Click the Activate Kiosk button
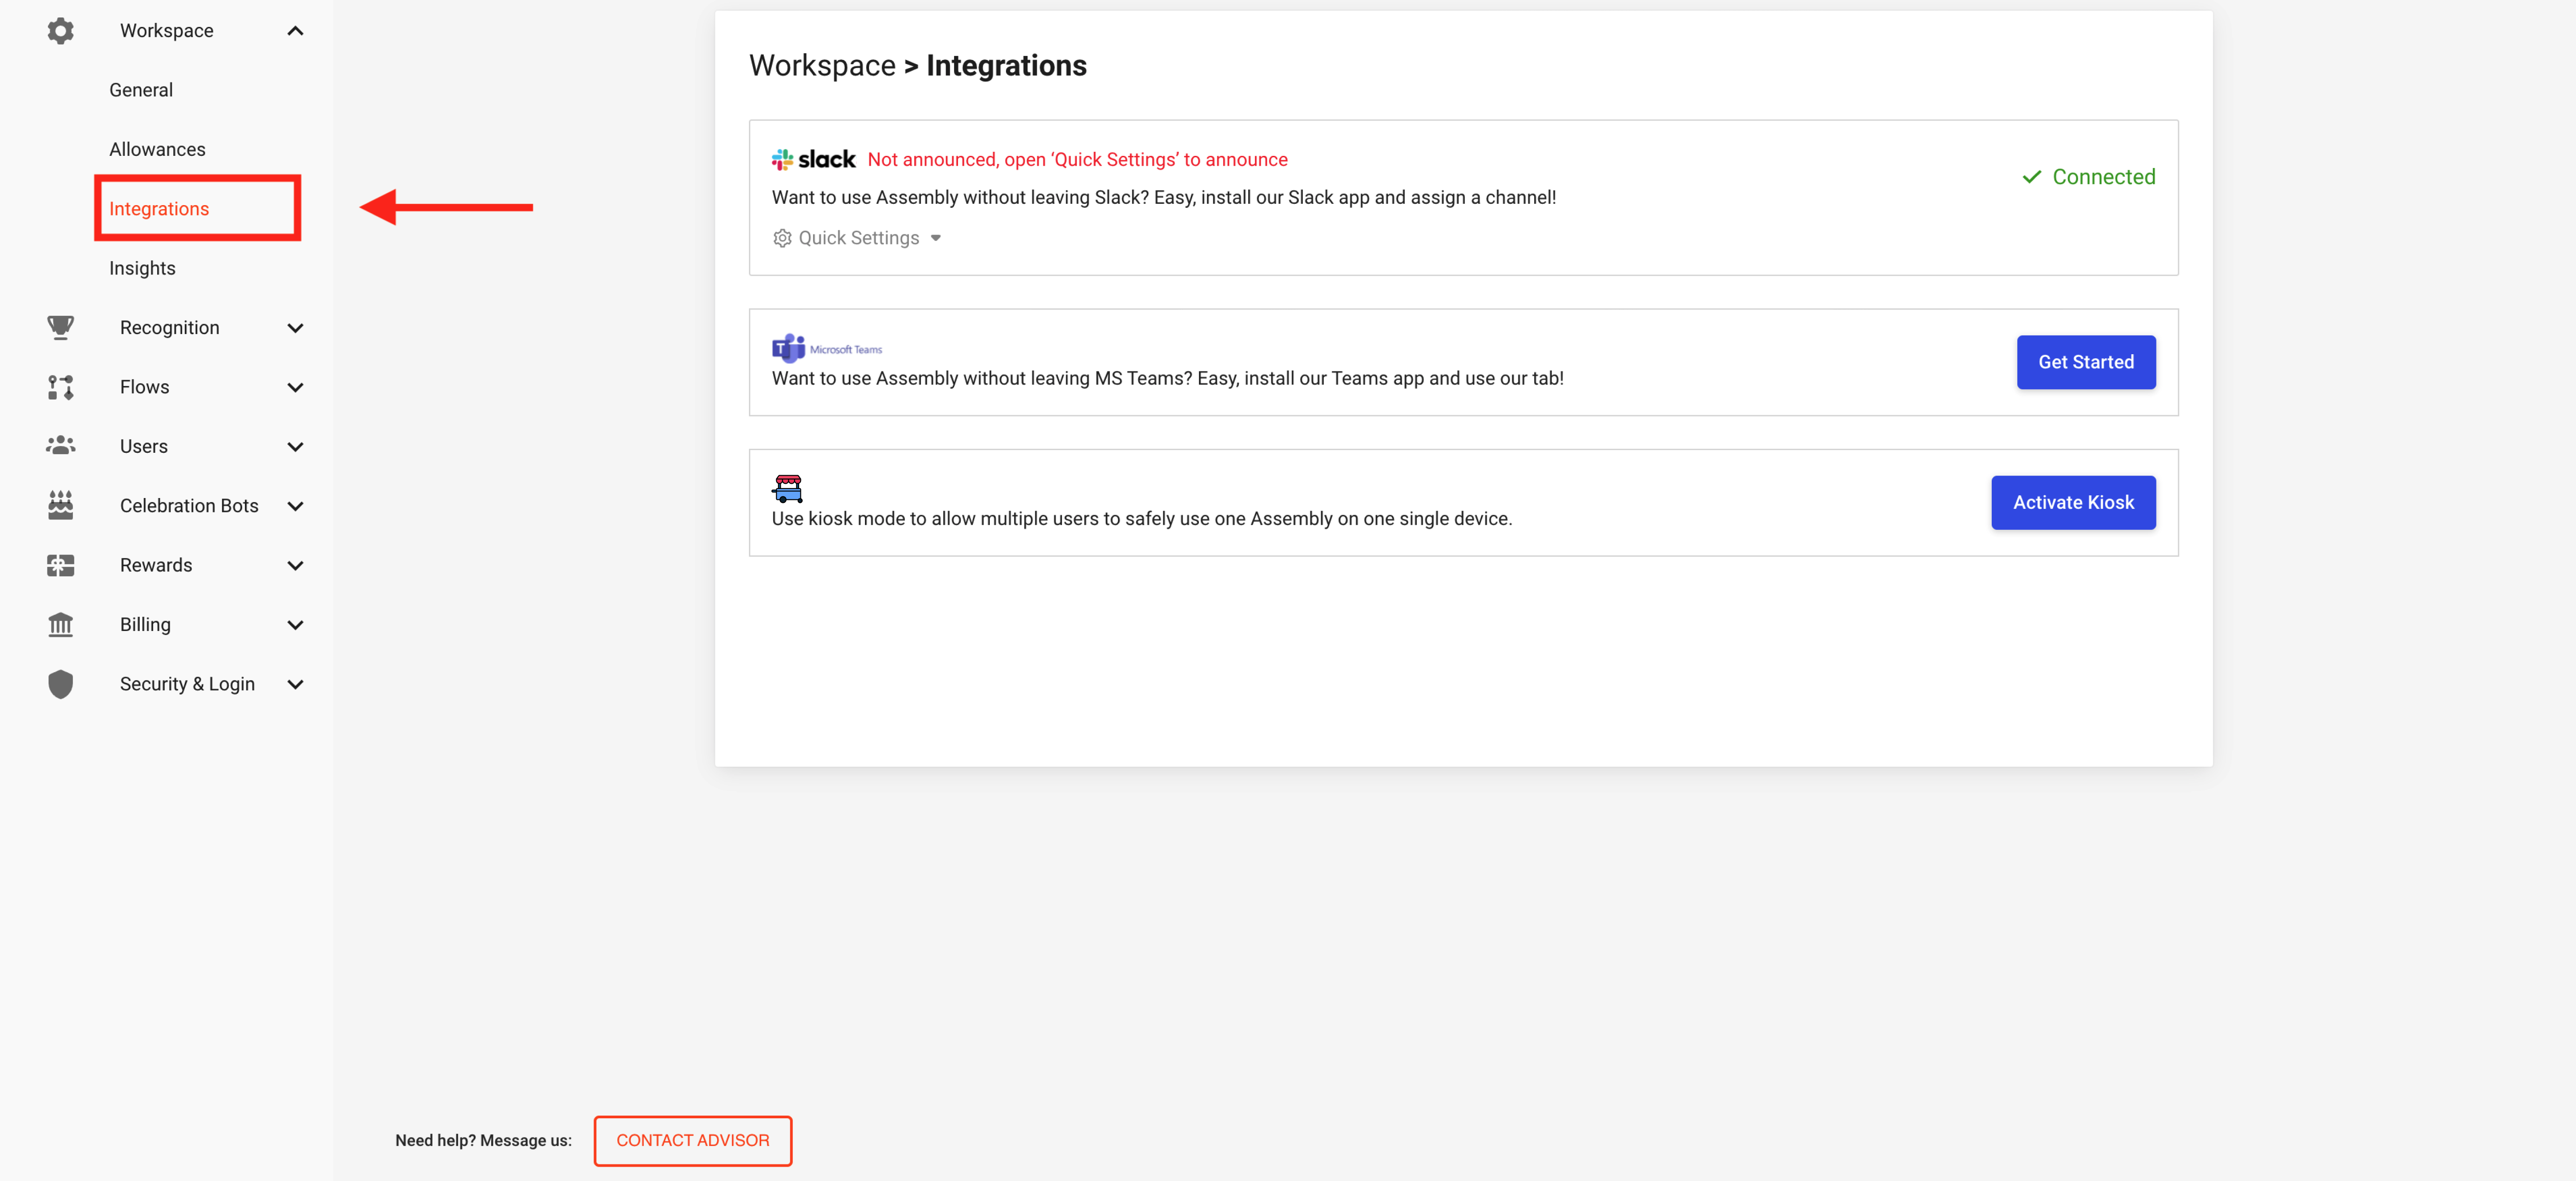This screenshot has height=1181, width=2576. pos(2072,502)
